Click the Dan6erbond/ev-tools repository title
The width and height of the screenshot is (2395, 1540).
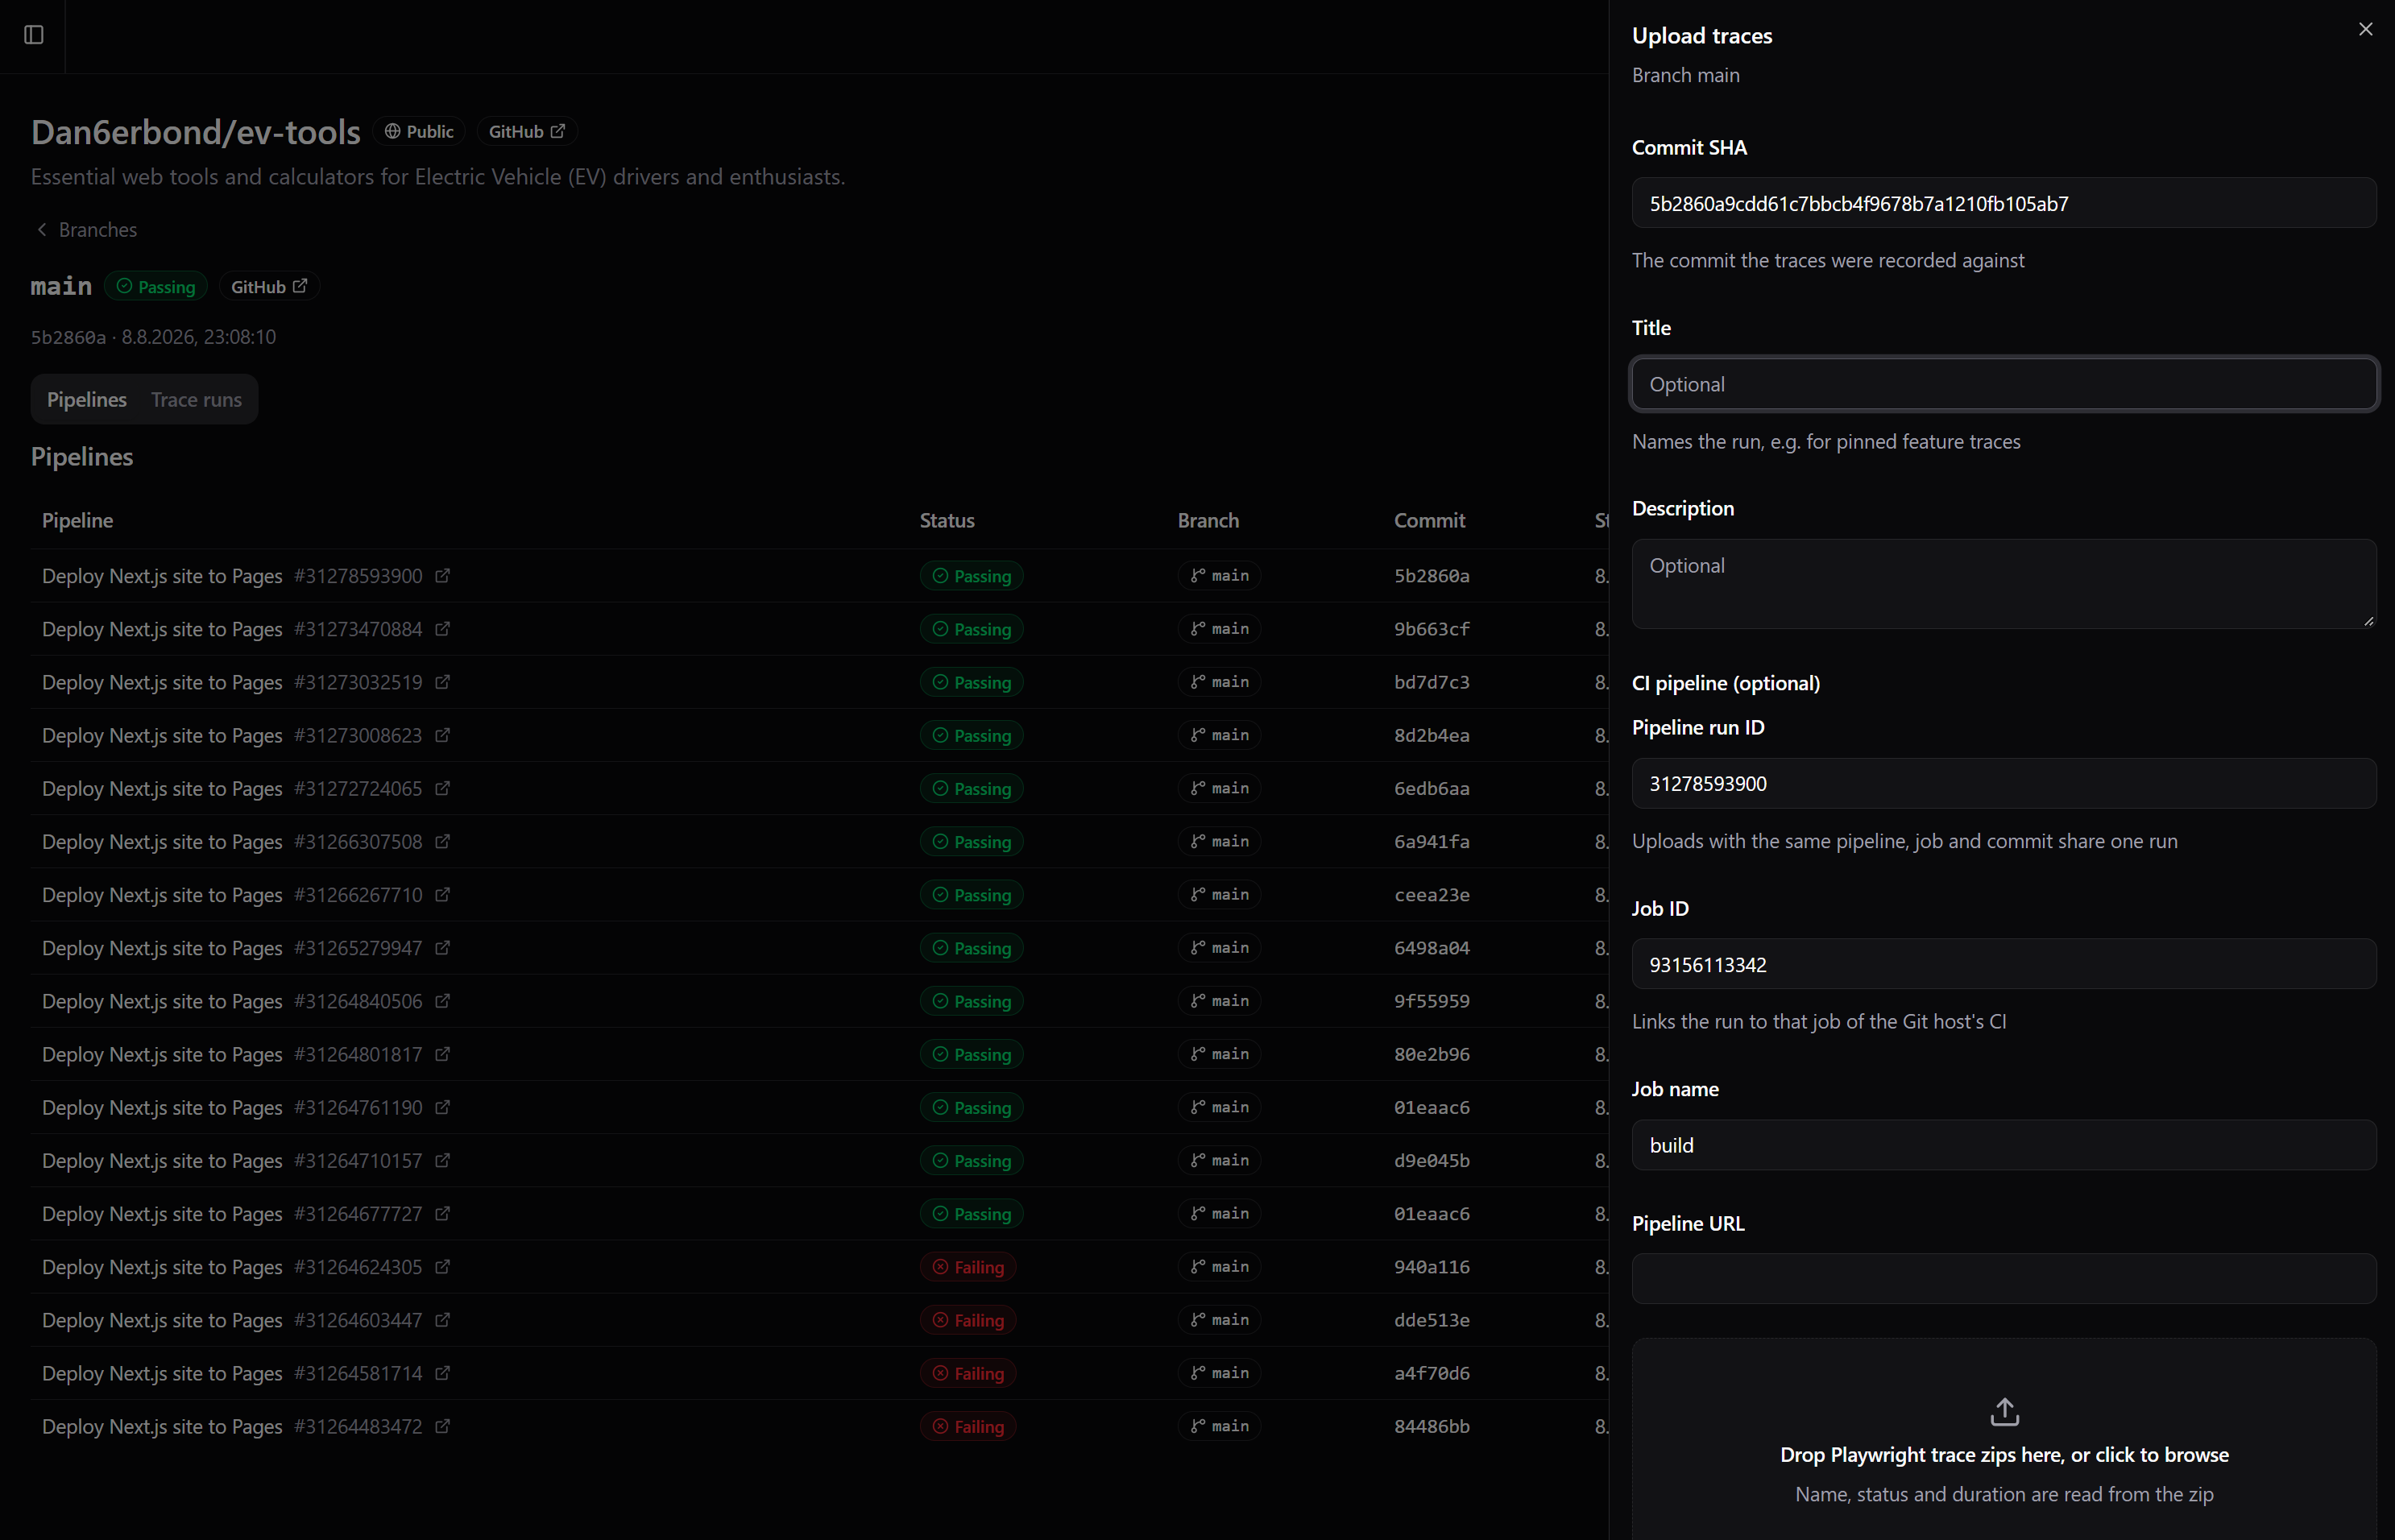click(195, 132)
